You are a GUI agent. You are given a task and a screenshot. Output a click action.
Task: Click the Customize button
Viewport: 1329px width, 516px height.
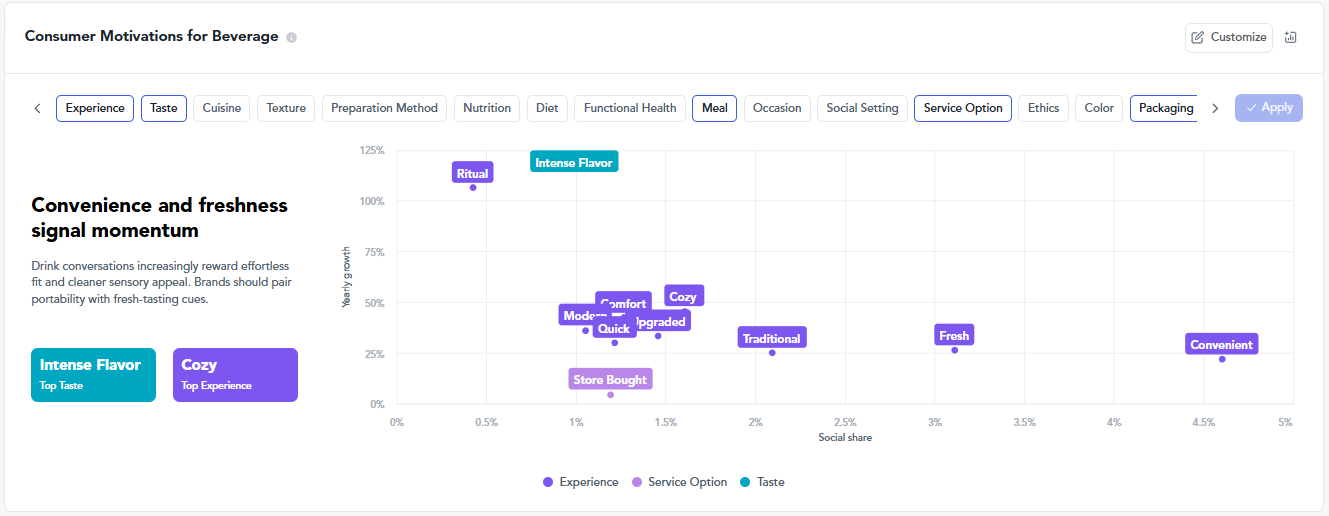click(1229, 37)
